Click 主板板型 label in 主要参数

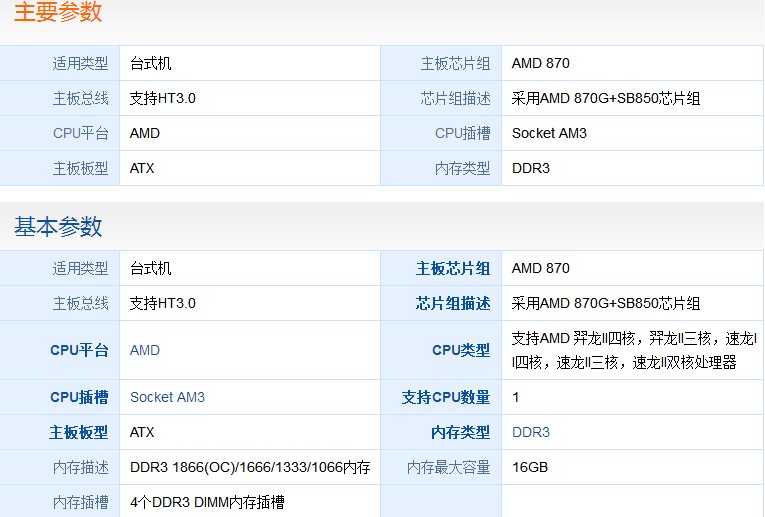click(81, 169)
